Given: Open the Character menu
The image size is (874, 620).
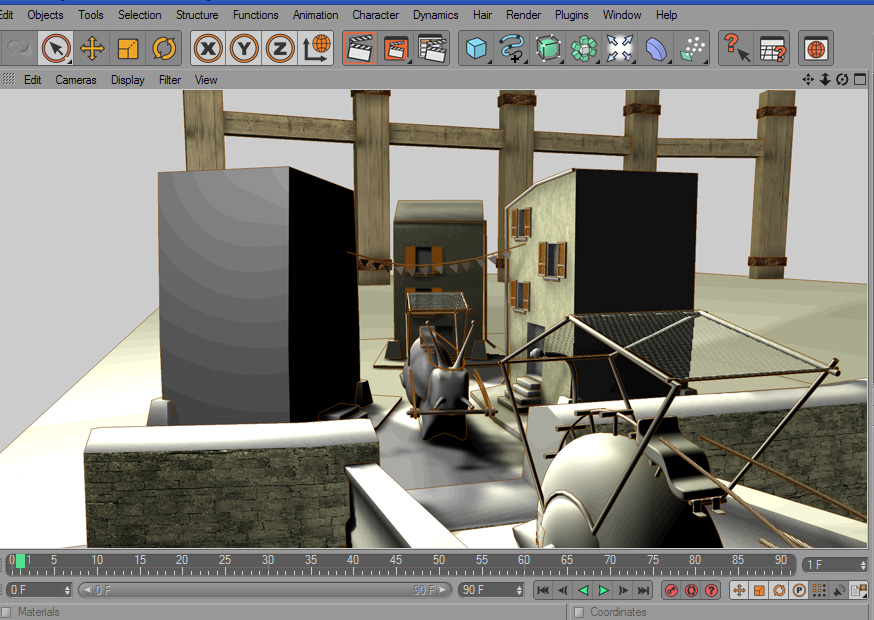Looking at the screenshot, I should 375,15.
